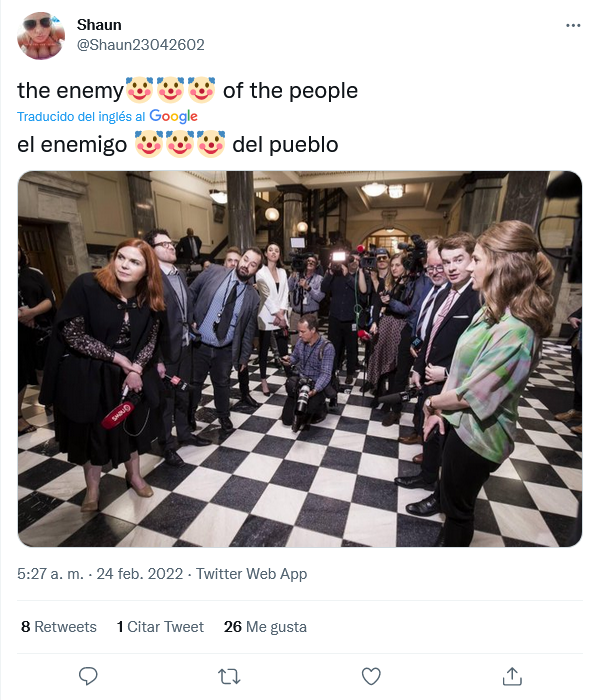Open the @Shaun23042602 handle link

141,45
